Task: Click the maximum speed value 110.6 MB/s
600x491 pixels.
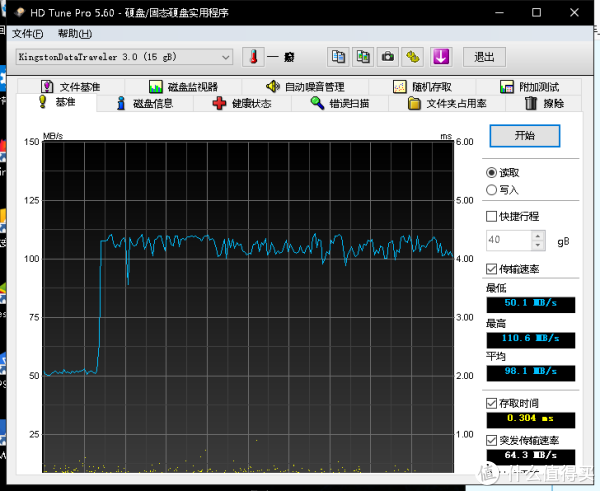Action: [530, 340]
